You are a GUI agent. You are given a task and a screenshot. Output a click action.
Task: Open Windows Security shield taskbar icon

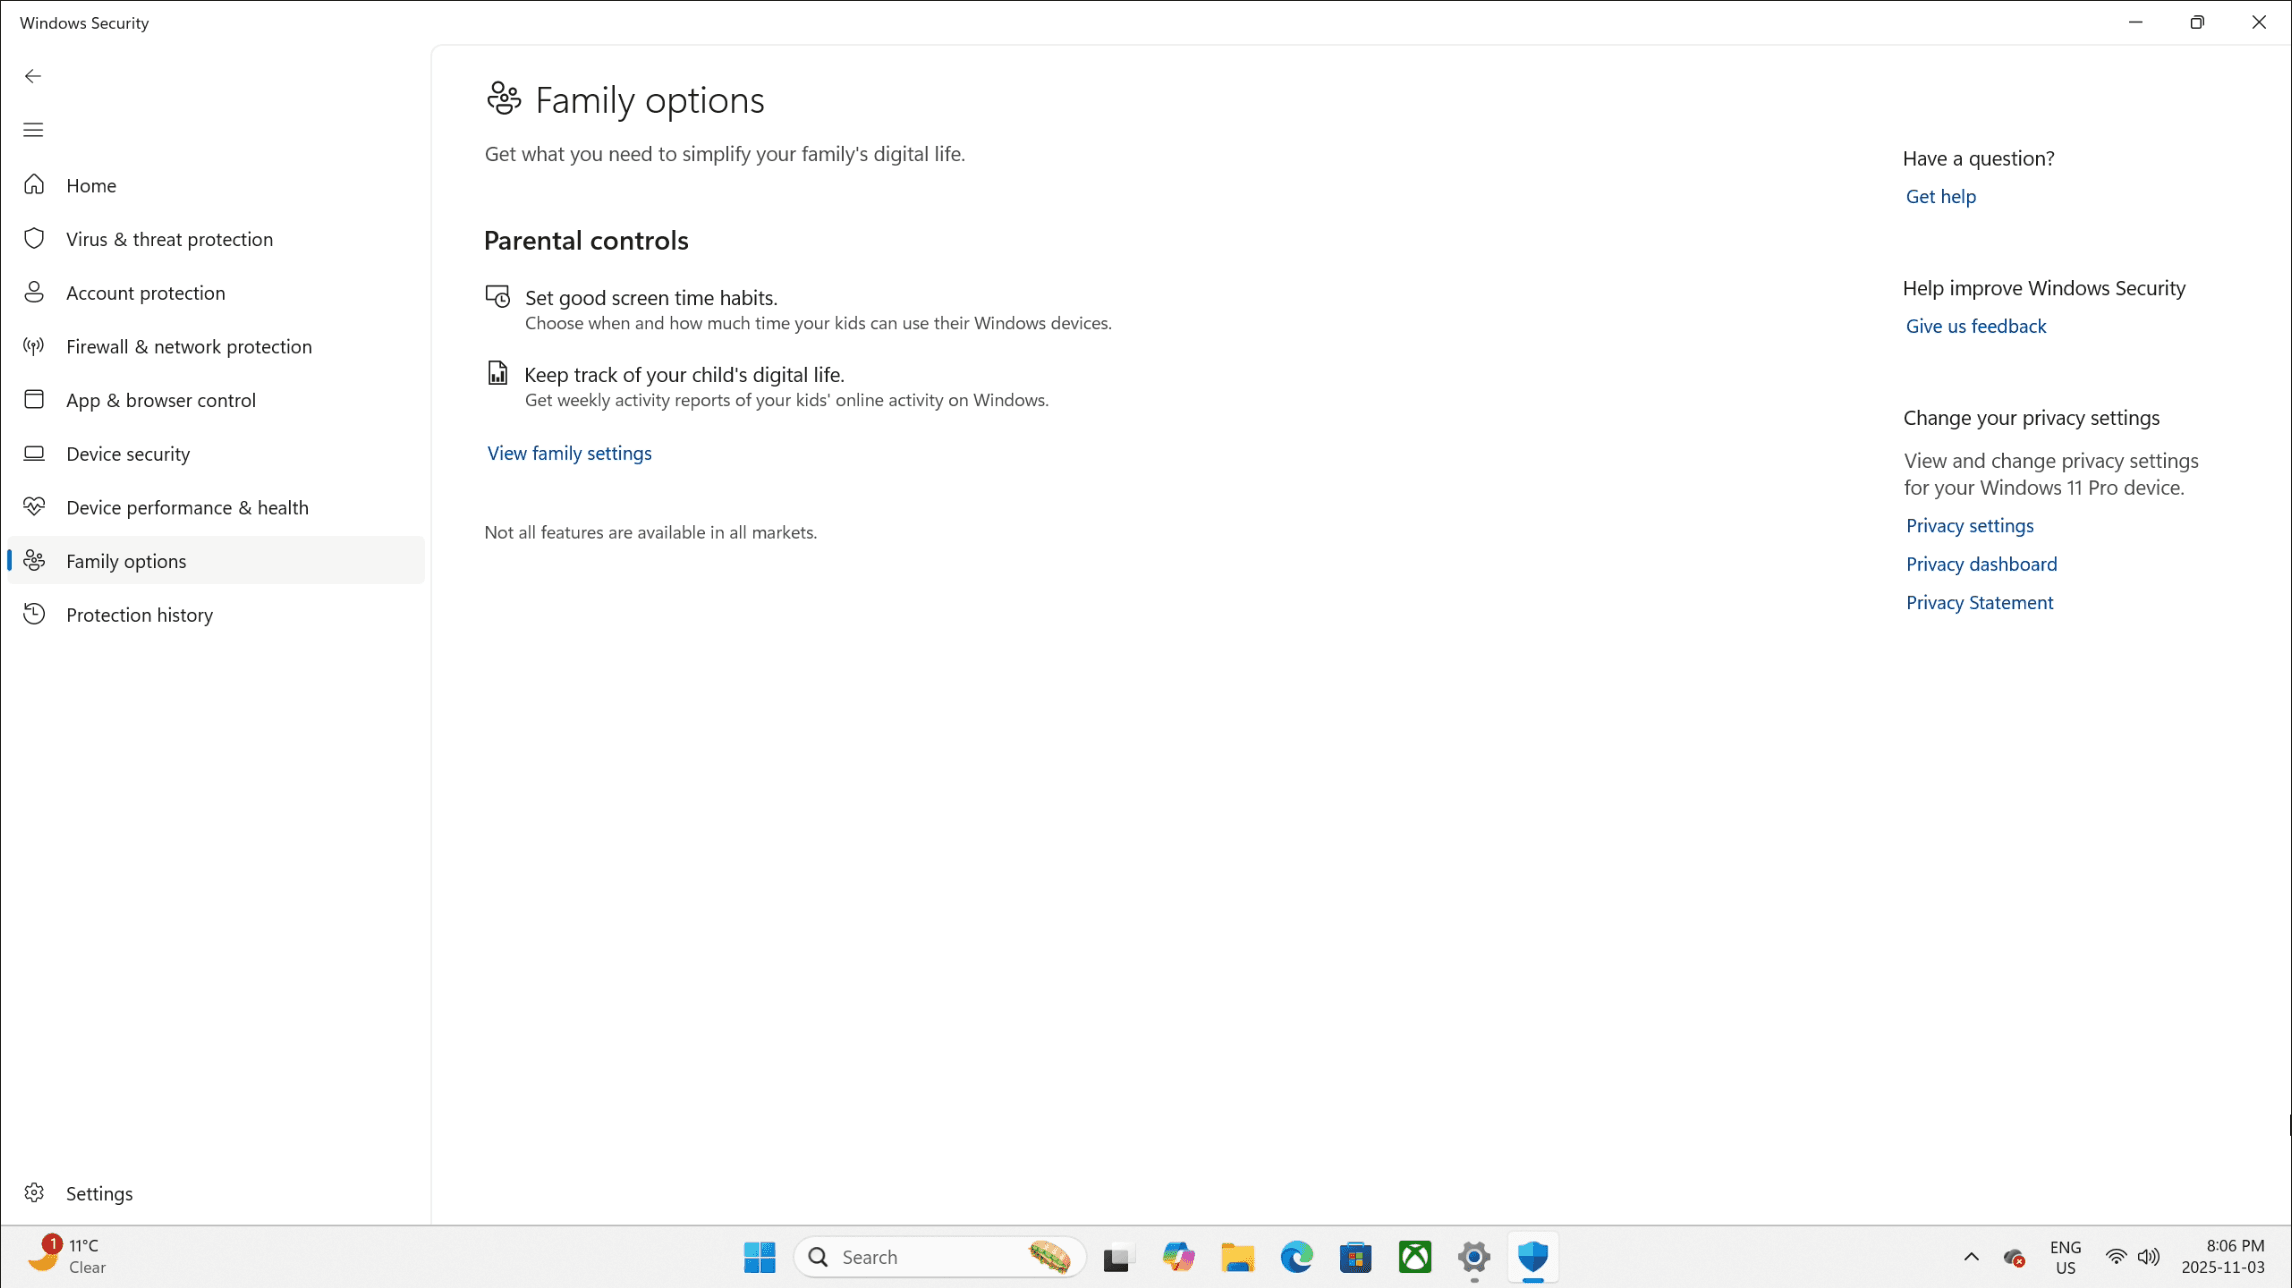coord(1533,1257)
